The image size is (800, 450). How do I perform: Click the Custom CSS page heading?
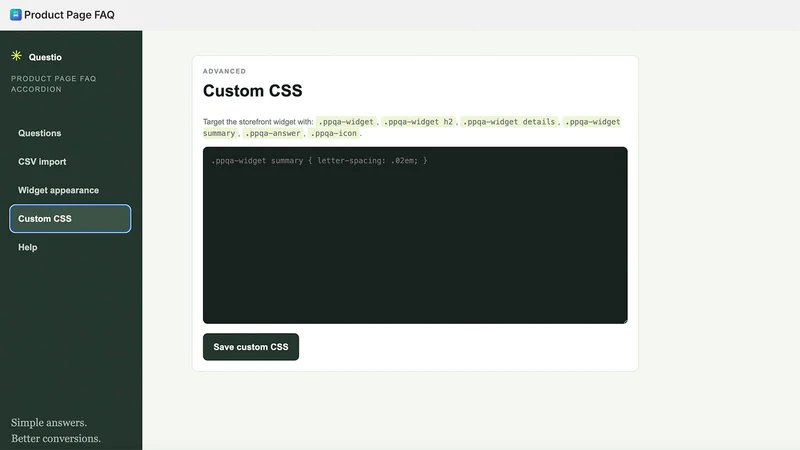click(253, 91)
